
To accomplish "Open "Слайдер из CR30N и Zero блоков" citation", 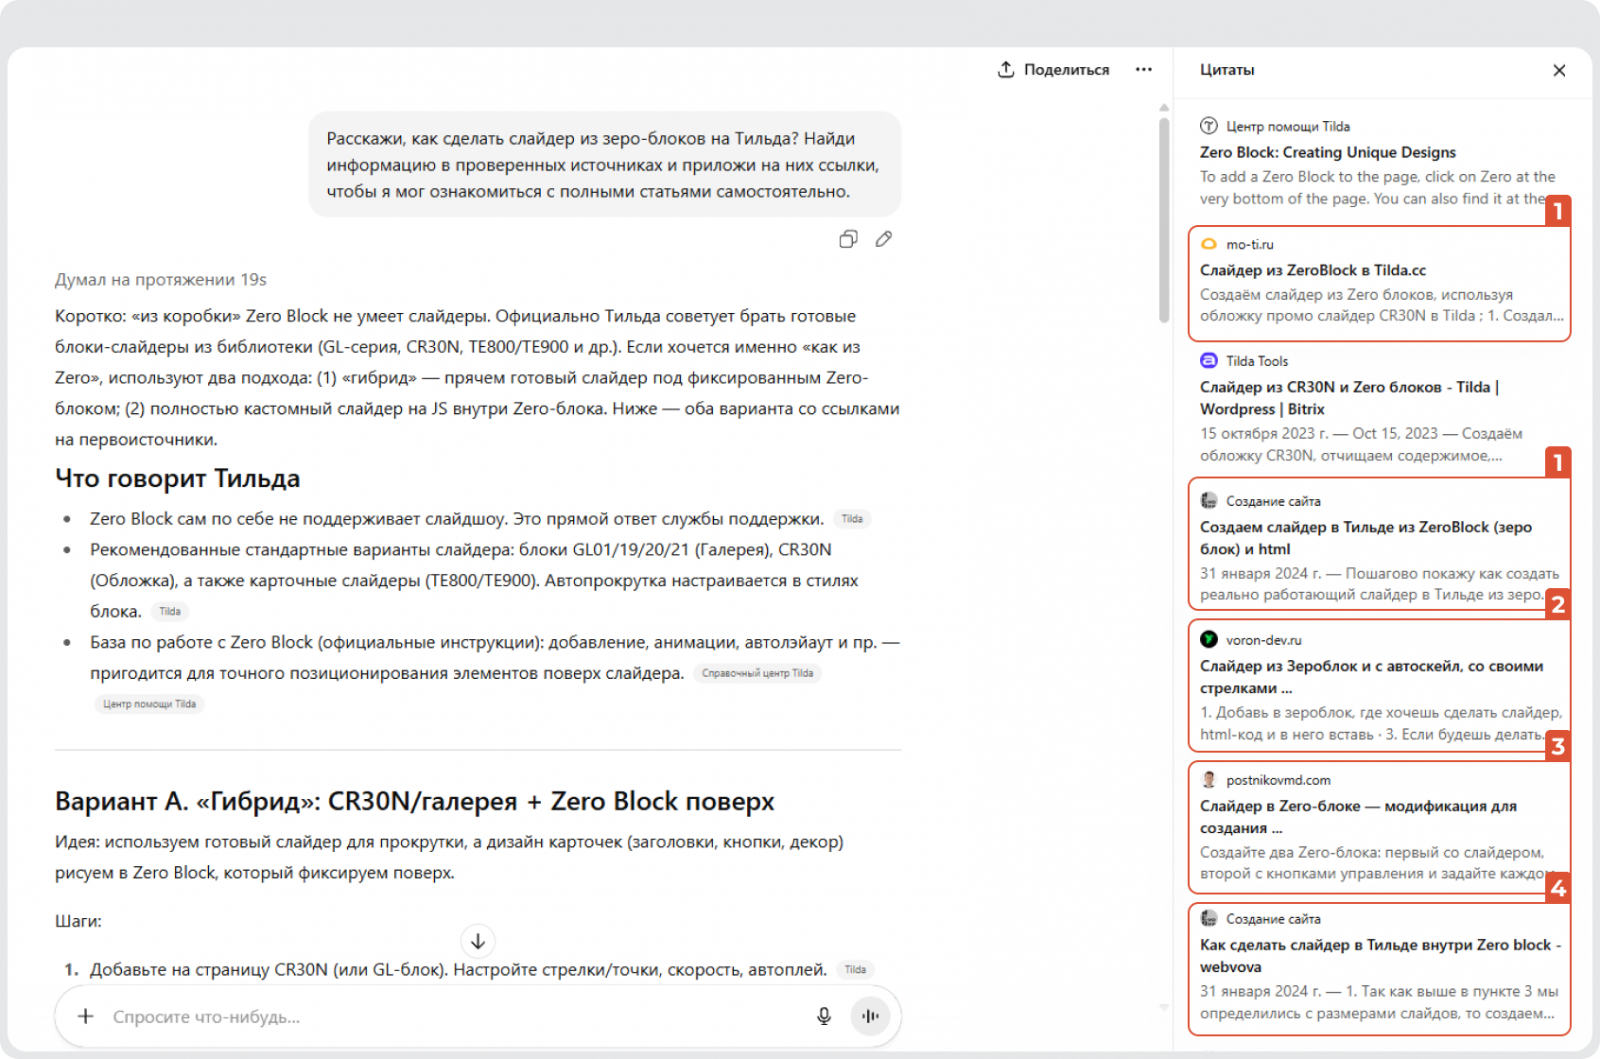I will click(1349, 398).
